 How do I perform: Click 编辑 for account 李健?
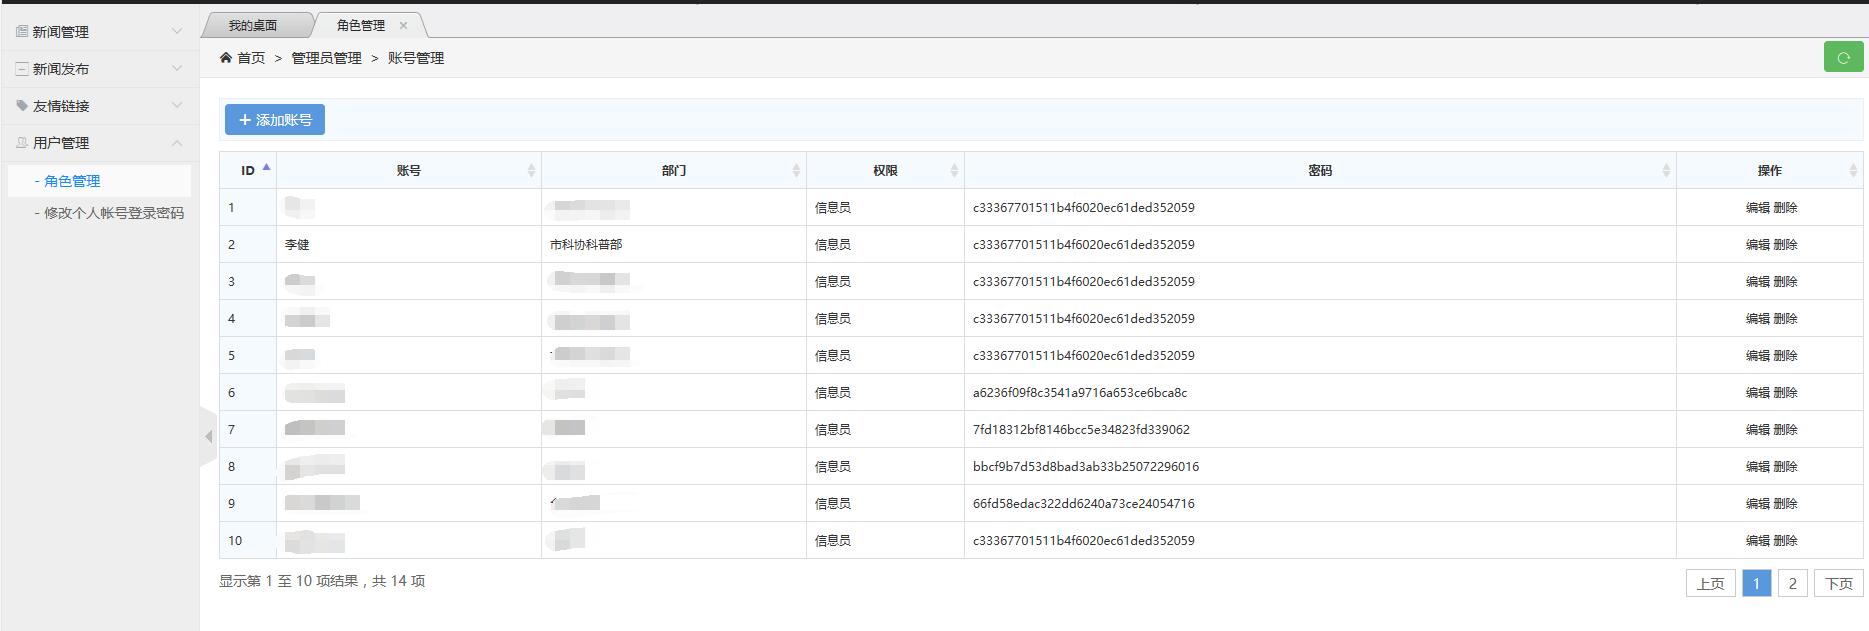[x=1757, y=245]
